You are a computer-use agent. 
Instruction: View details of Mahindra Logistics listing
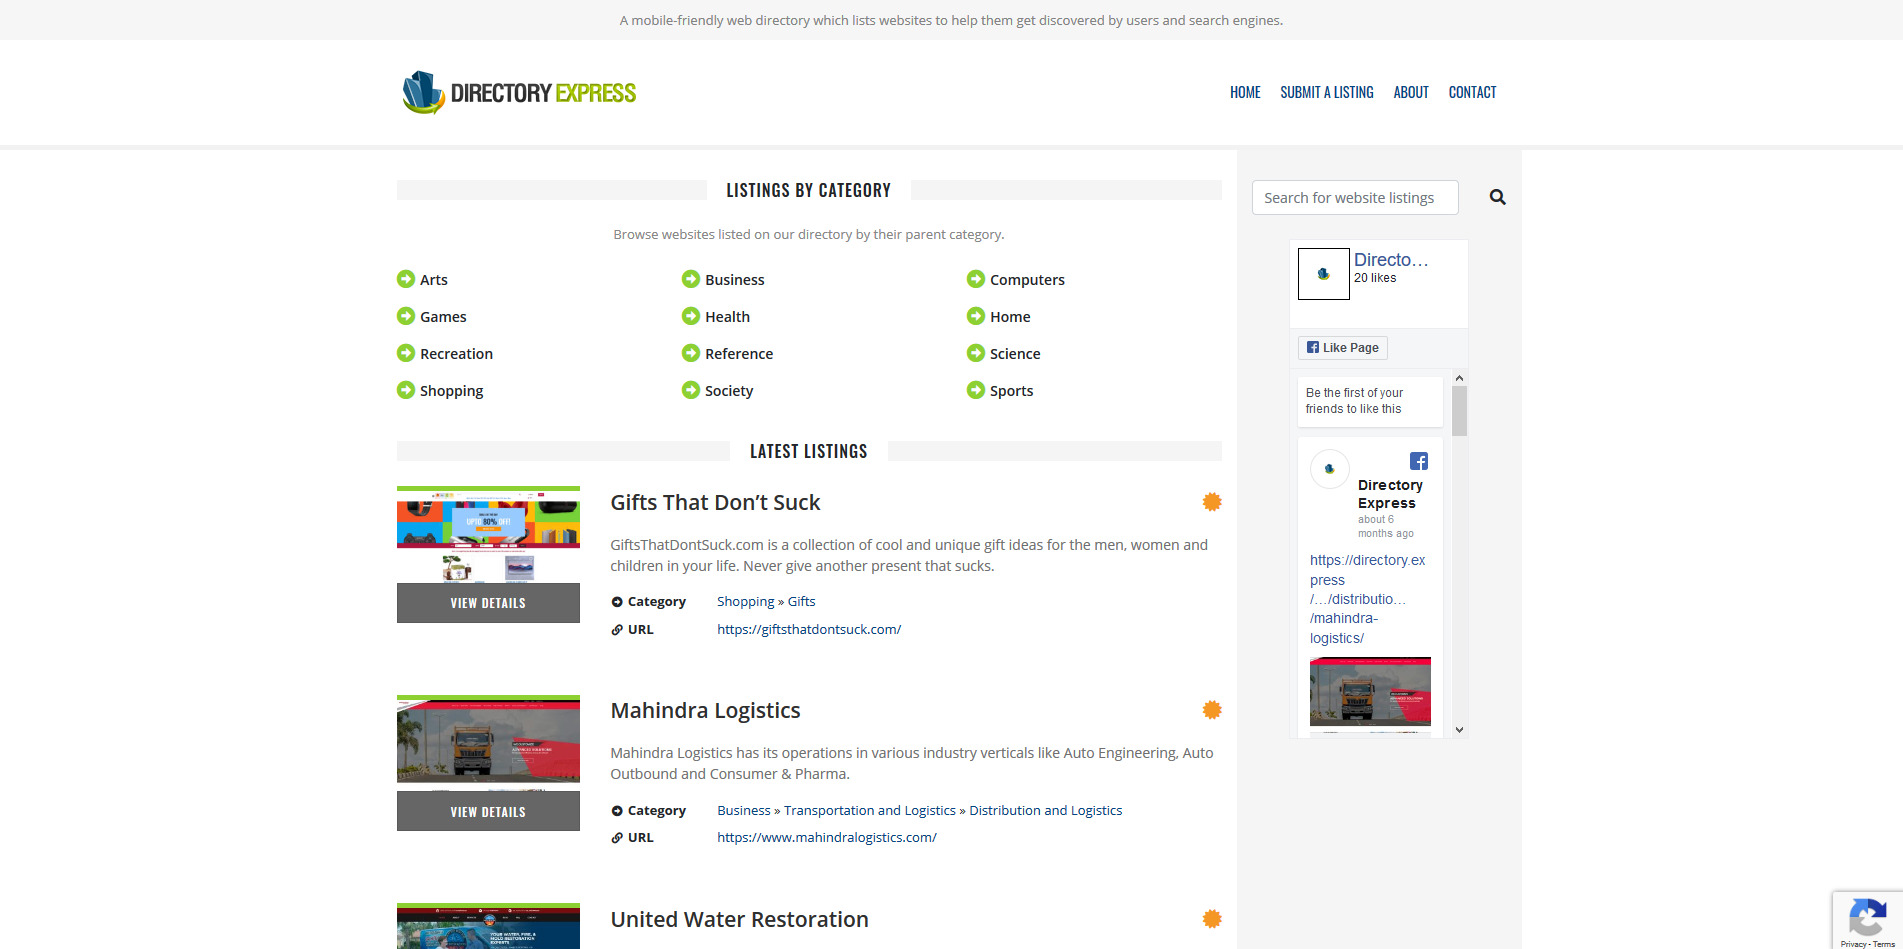(x=488, y=812)
